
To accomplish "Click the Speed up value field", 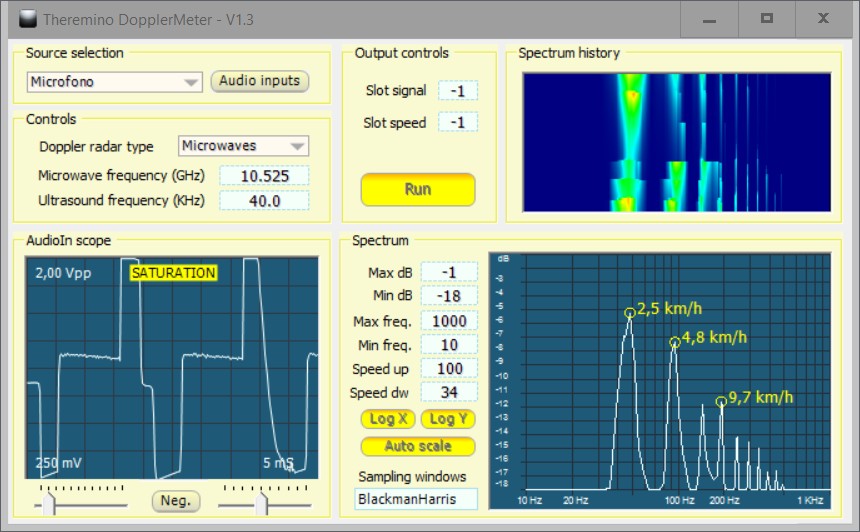I will [449, 369].
